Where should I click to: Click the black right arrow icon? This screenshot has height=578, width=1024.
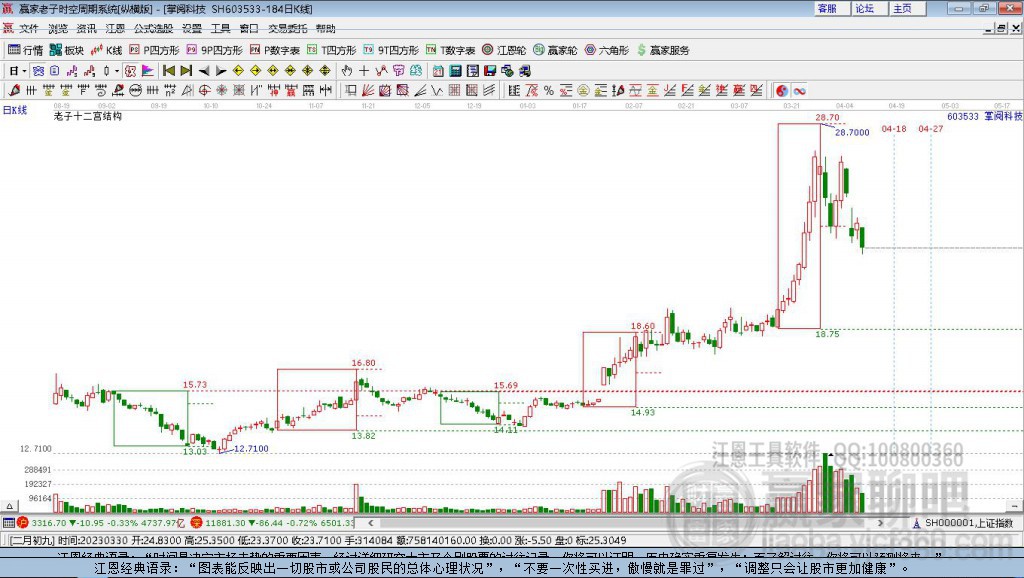tap(221, 71)
